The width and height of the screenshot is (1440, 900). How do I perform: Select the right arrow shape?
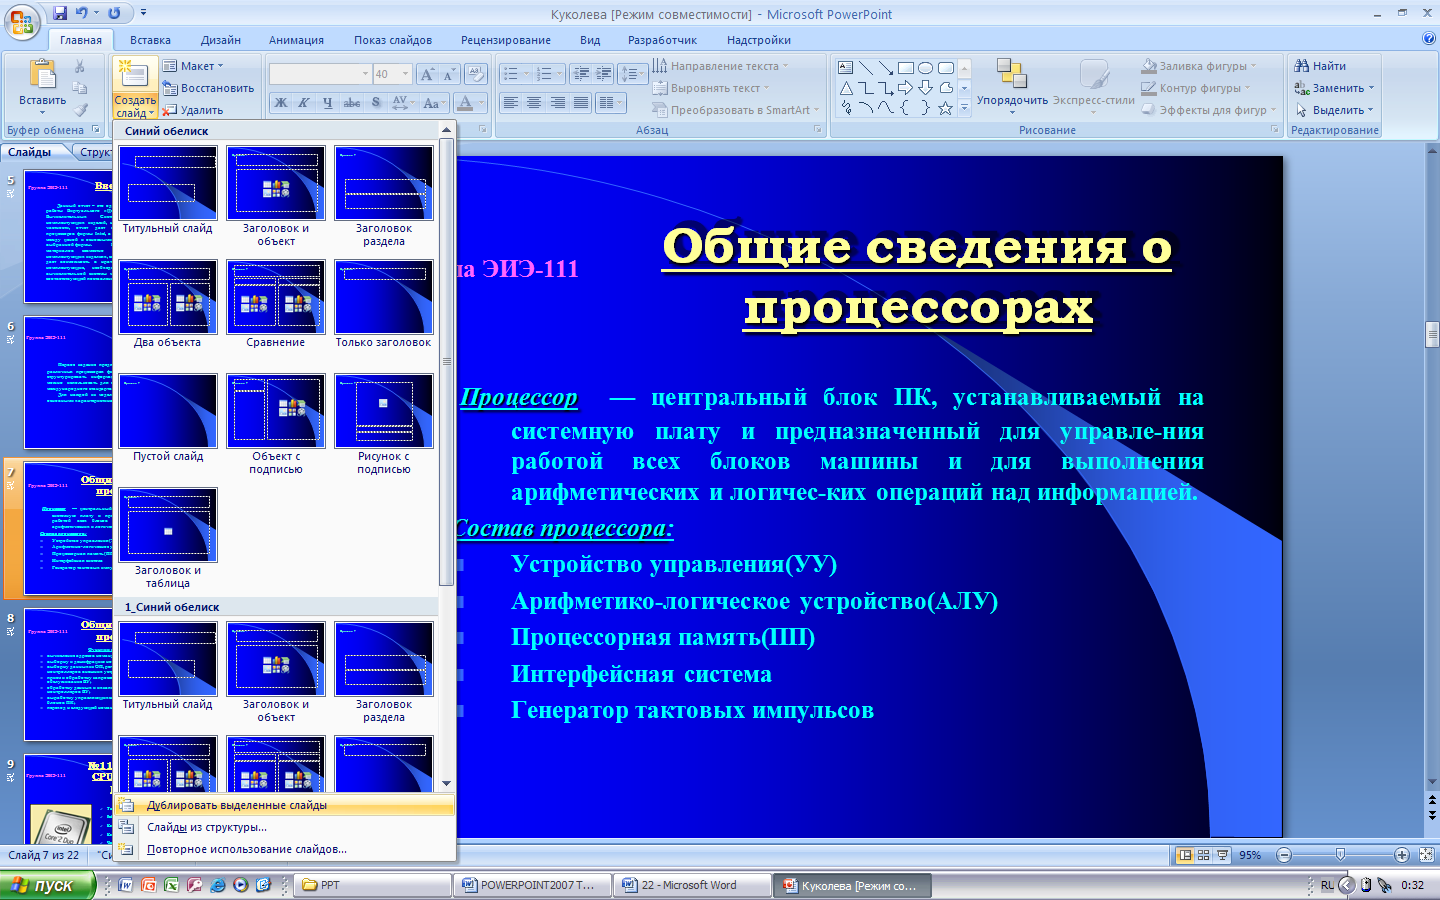click(906, 88)
